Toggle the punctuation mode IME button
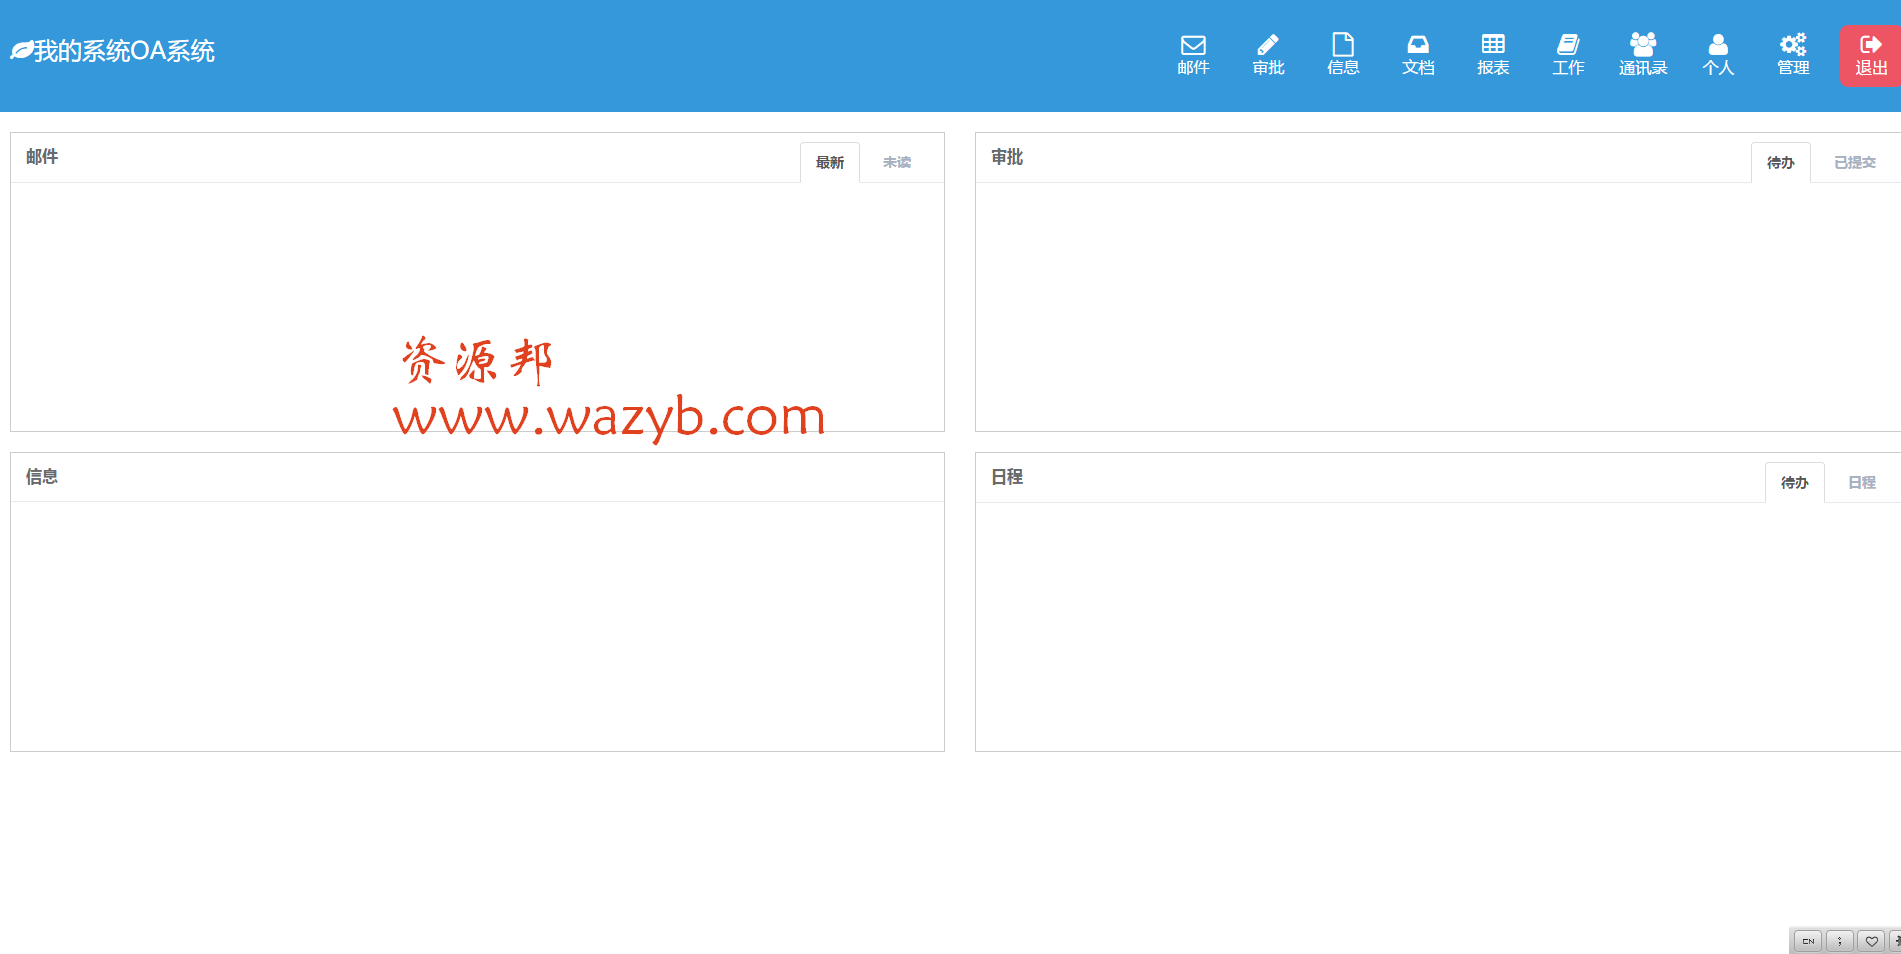The image size is (1901, 954). pos(1840,941)
